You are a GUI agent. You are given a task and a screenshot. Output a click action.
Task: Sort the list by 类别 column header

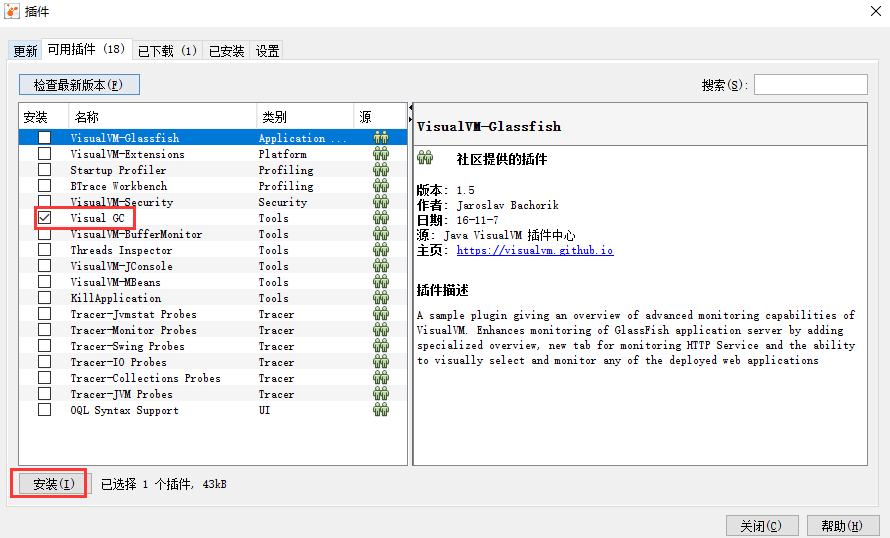[x=305, y=117]
